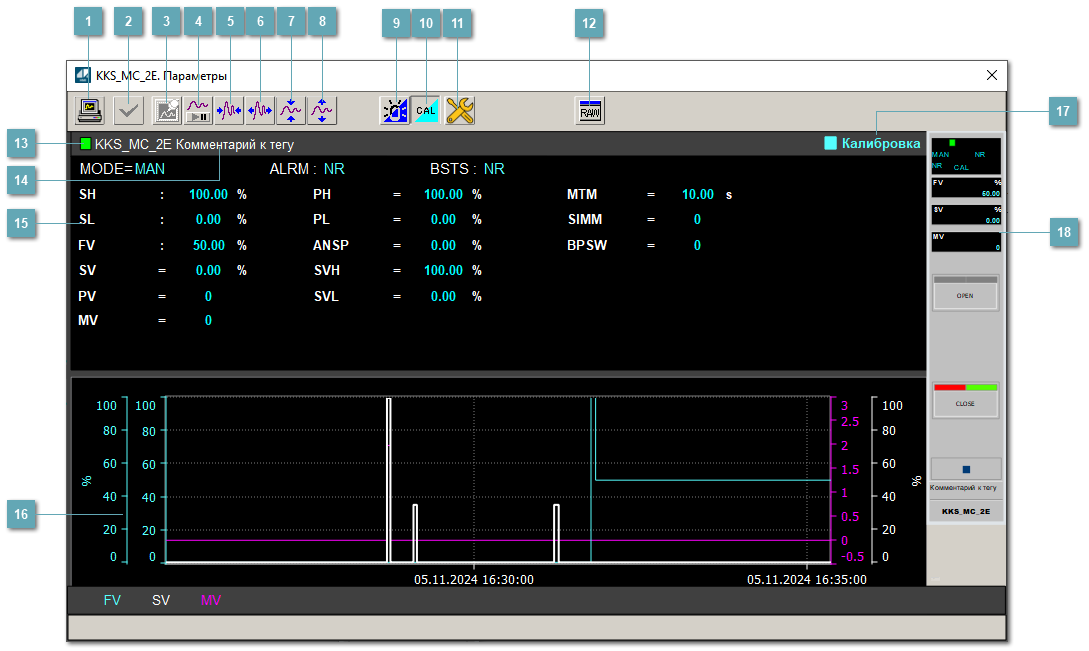Click the SH value 100.00 field
Screen dimensions: 1089x651
(x=208, y=194)
